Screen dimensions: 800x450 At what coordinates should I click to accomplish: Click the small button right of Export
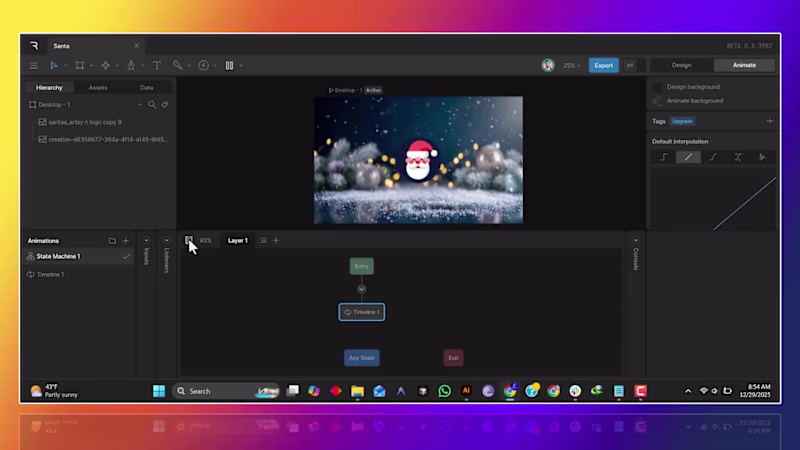630,65
